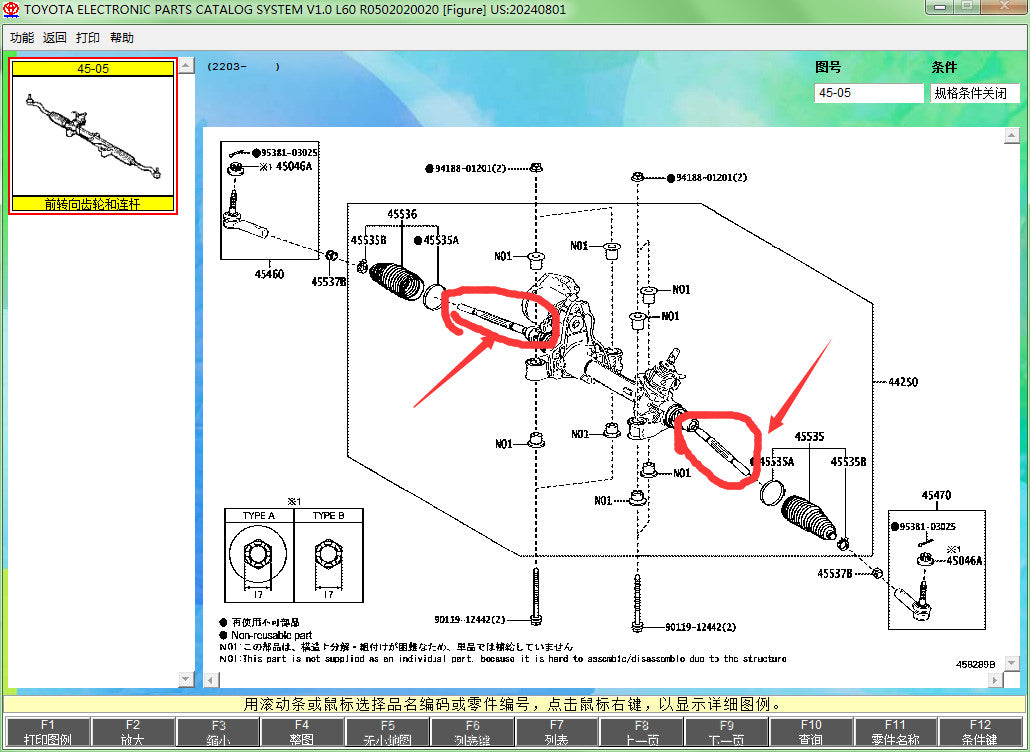The width and height of the screenshot is (1030, 752).
Task: Select part code 45535 above right boot
Action: [x=809, y=437]
